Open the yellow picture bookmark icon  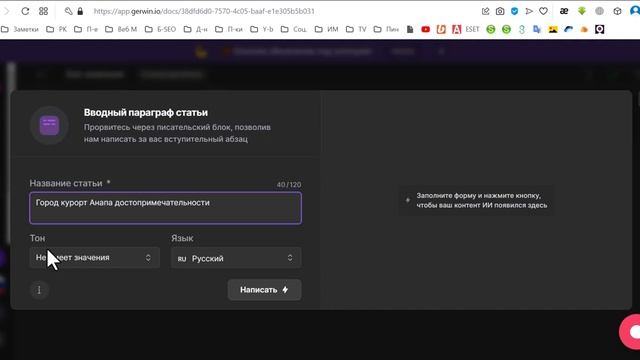tap(553, 29)
